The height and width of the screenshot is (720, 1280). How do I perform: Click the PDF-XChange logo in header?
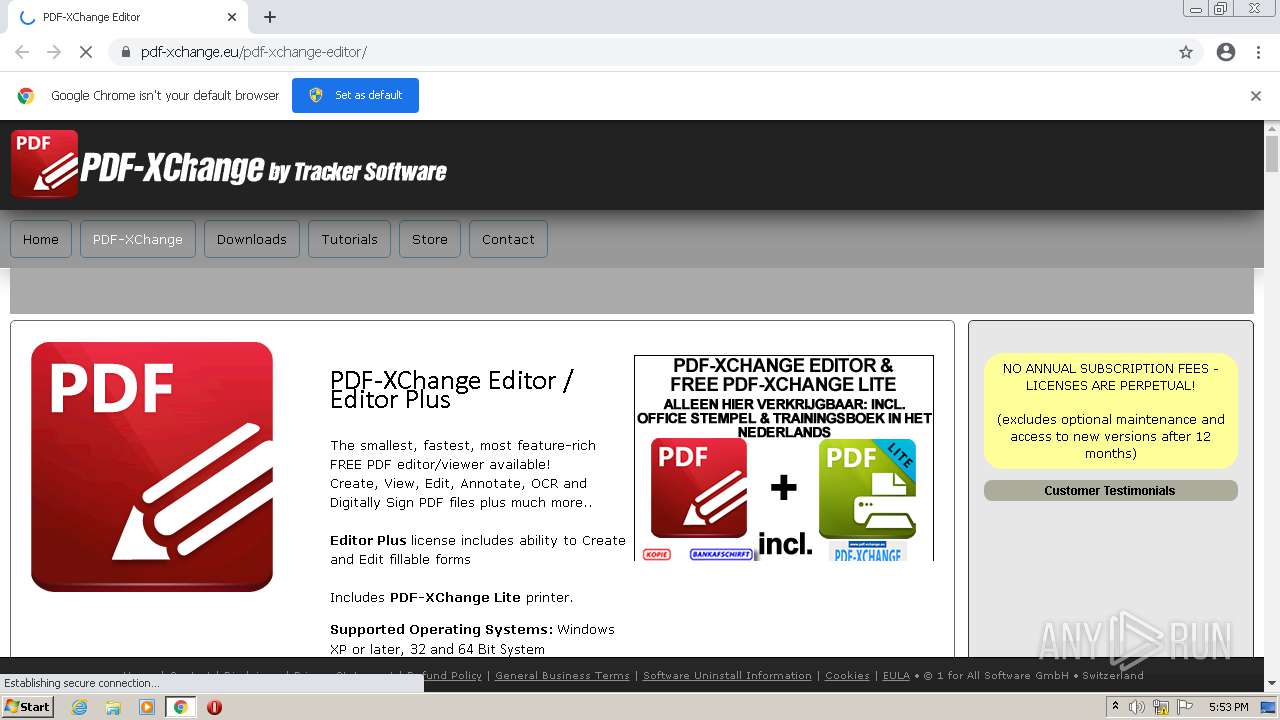(229, 165)
